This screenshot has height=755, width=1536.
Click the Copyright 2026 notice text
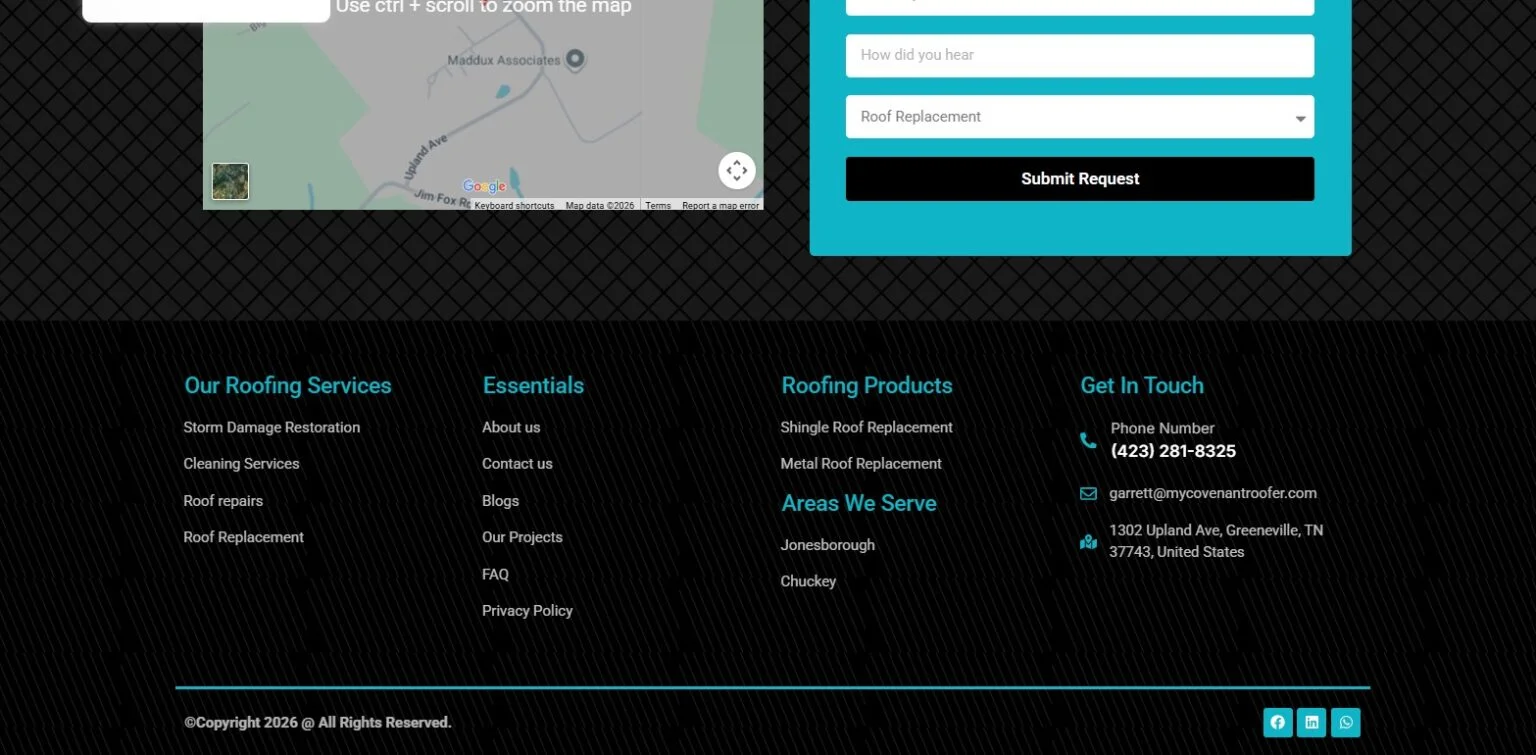coord(318,723)
